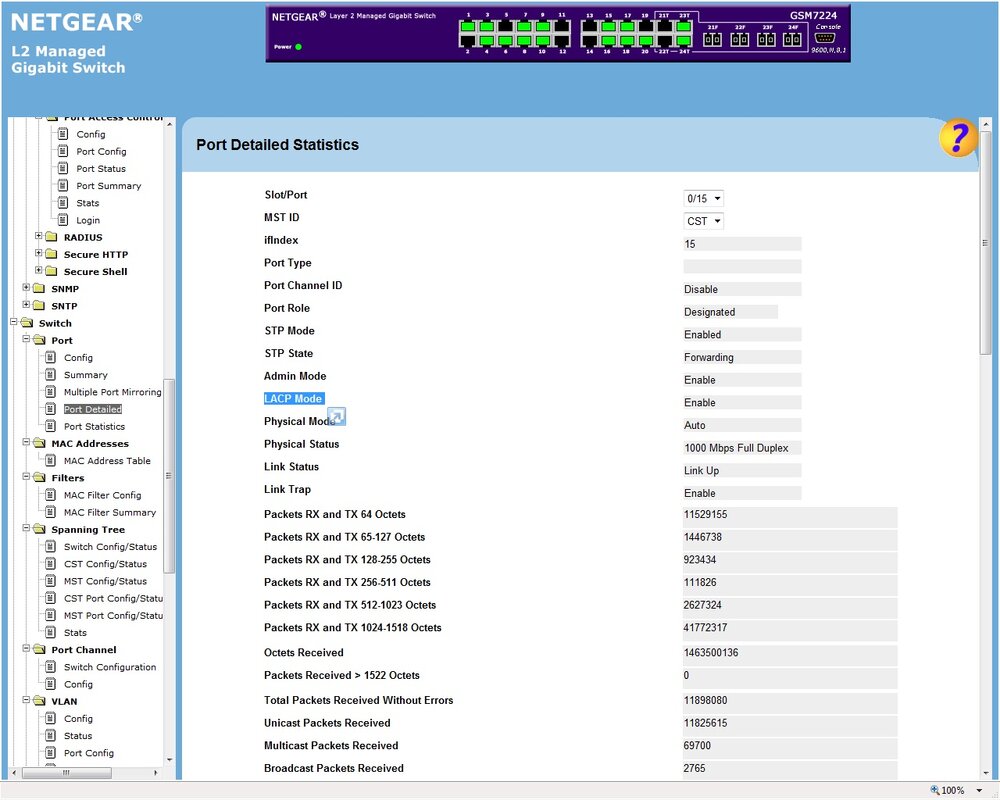The height and width of the screenshot is (800, 1000).
Task: Collapse the MAC Addresses node
Action: [x=26, y=442]
